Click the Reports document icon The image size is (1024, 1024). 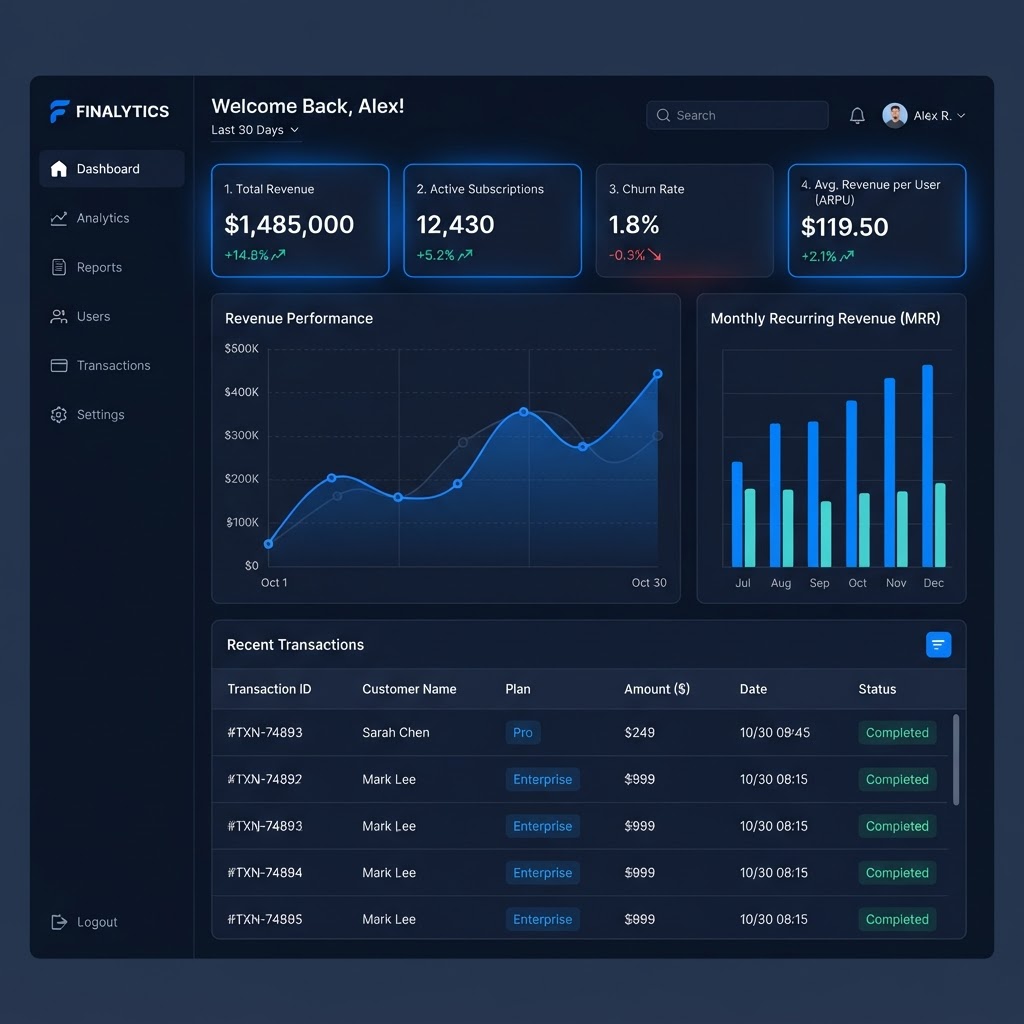pyautogui.click(x=59, y=267)
